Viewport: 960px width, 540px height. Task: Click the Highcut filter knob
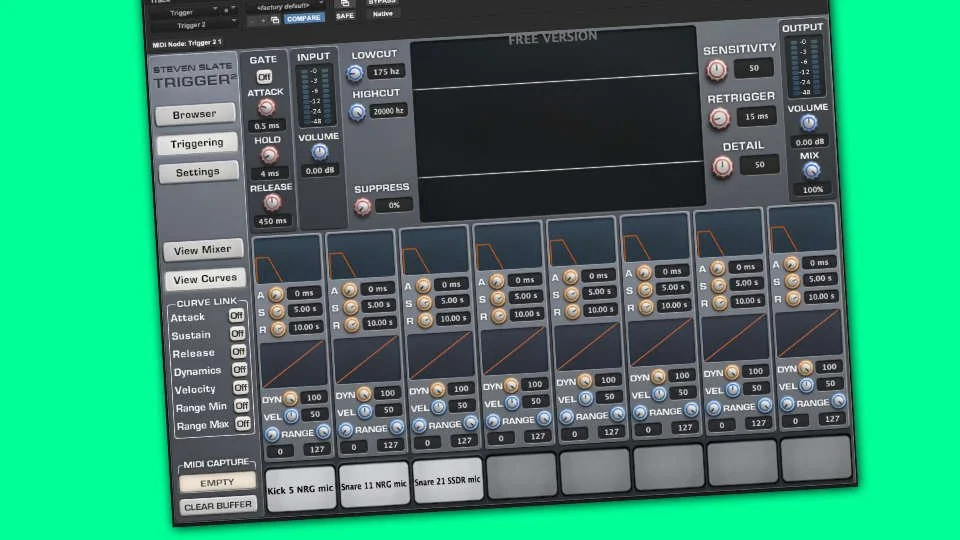pyautogui.click(x=358, y=113)
